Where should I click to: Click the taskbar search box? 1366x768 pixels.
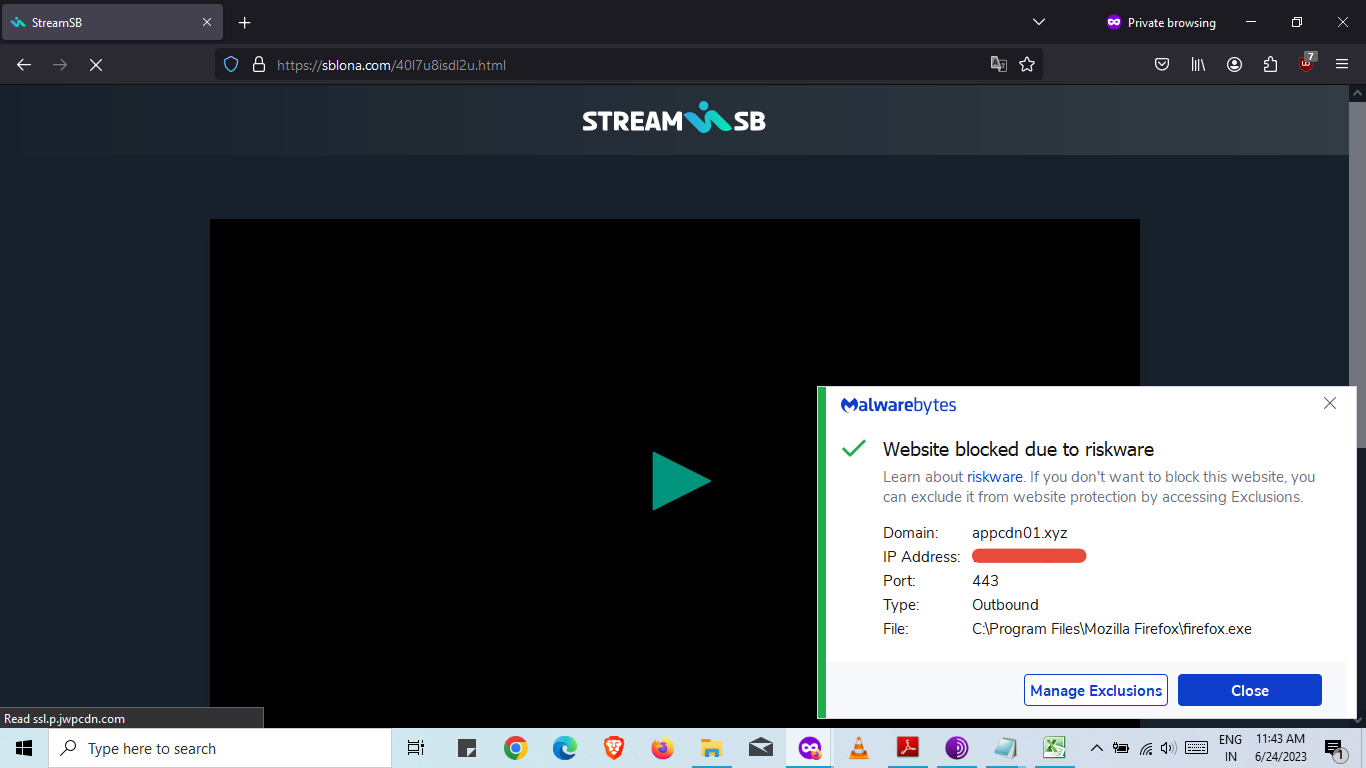[x=220, y=748]
